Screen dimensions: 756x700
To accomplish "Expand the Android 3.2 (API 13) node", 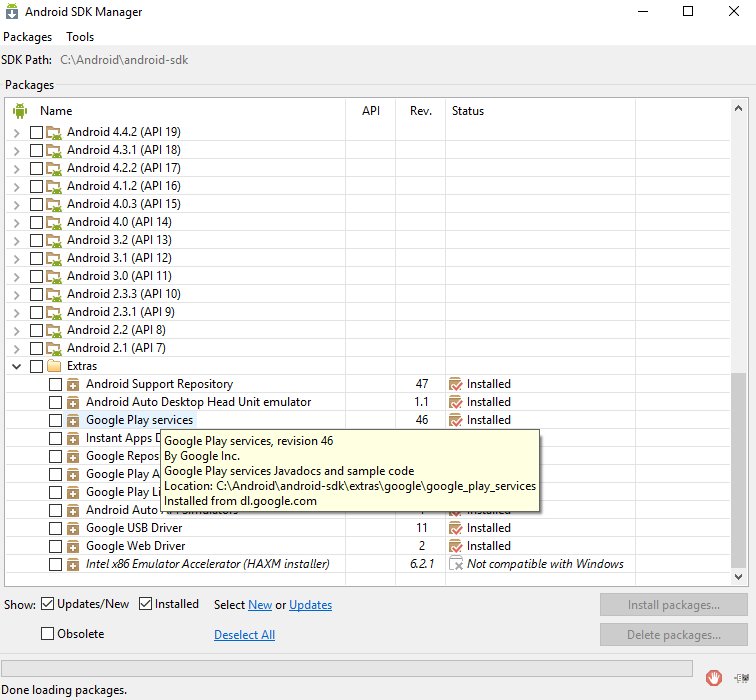I will tap(16, 241).
